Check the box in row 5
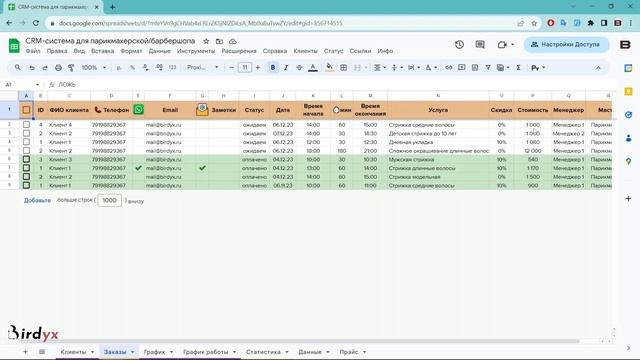The image size is (640, 360). [x=26, y=151]
